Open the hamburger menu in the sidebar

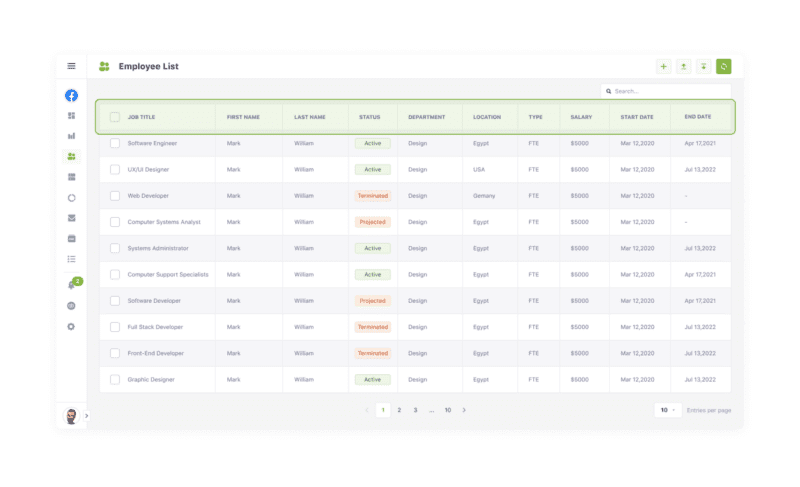click(x=71, y=66)
